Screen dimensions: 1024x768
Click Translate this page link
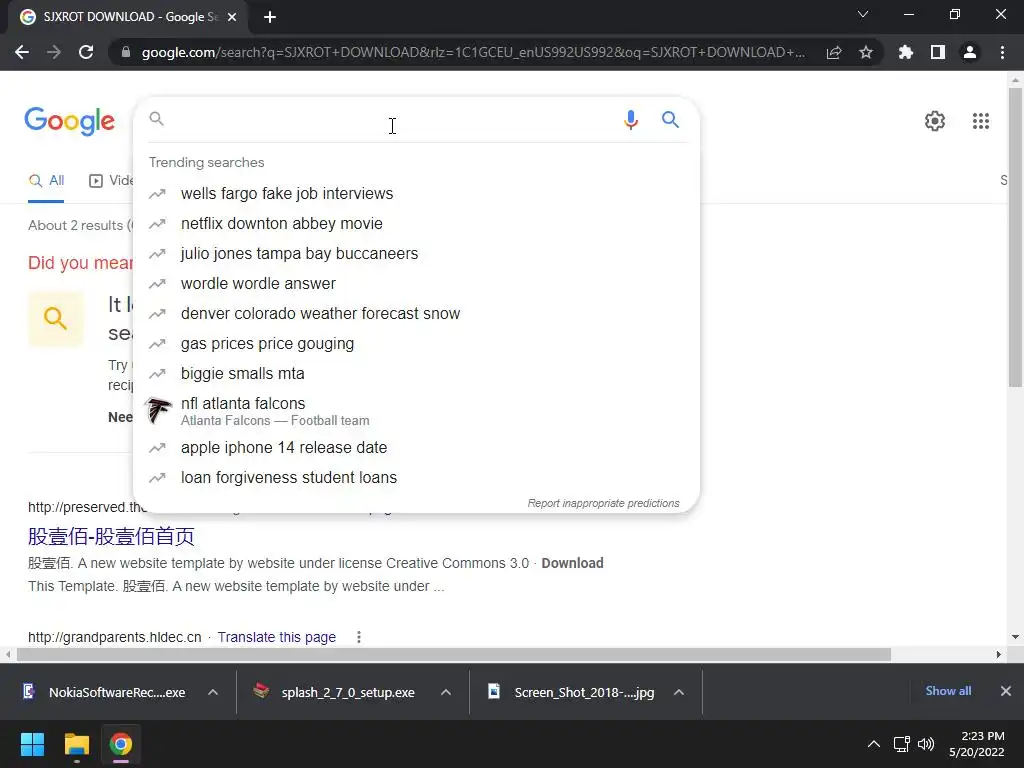276,637
